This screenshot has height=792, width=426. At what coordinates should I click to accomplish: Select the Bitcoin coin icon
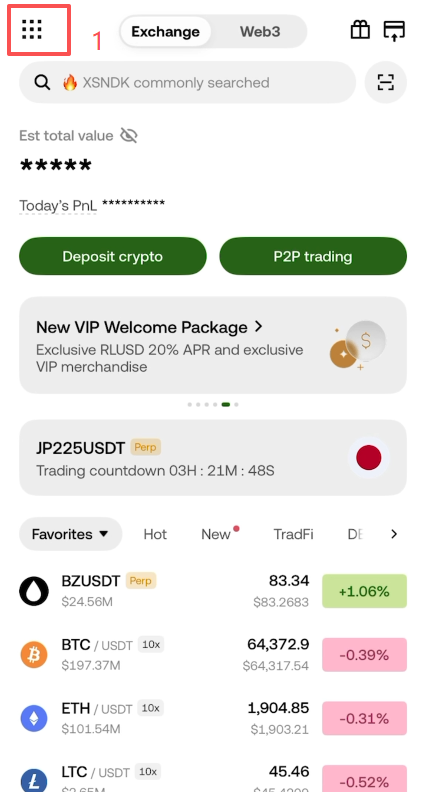coord(34,655)
